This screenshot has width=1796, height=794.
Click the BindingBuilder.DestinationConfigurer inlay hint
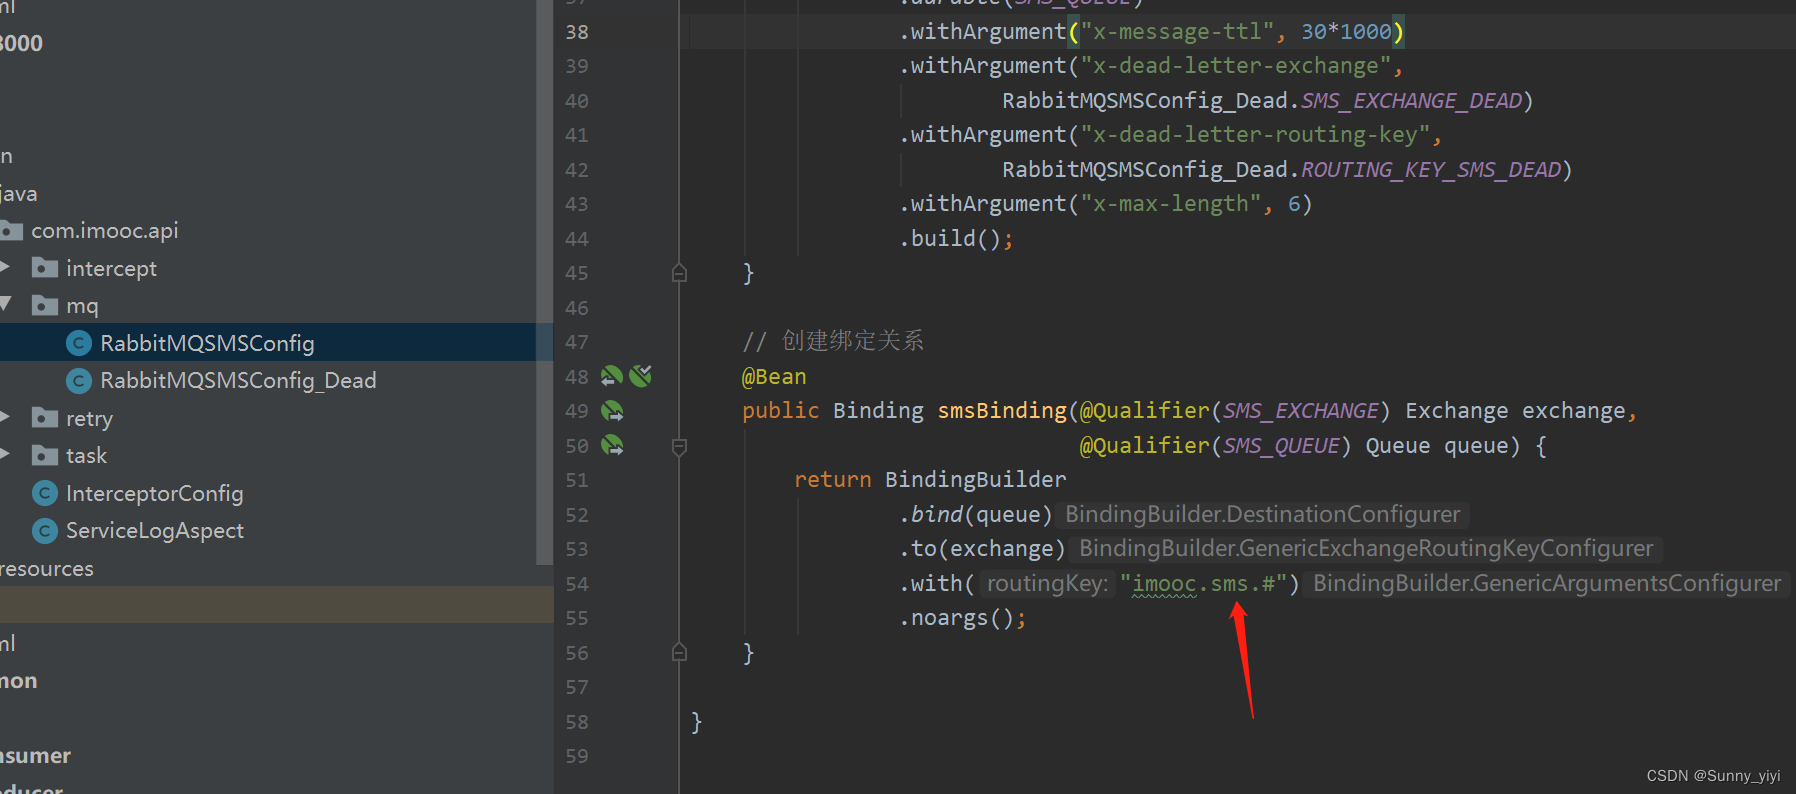(x=1263, y=515)
